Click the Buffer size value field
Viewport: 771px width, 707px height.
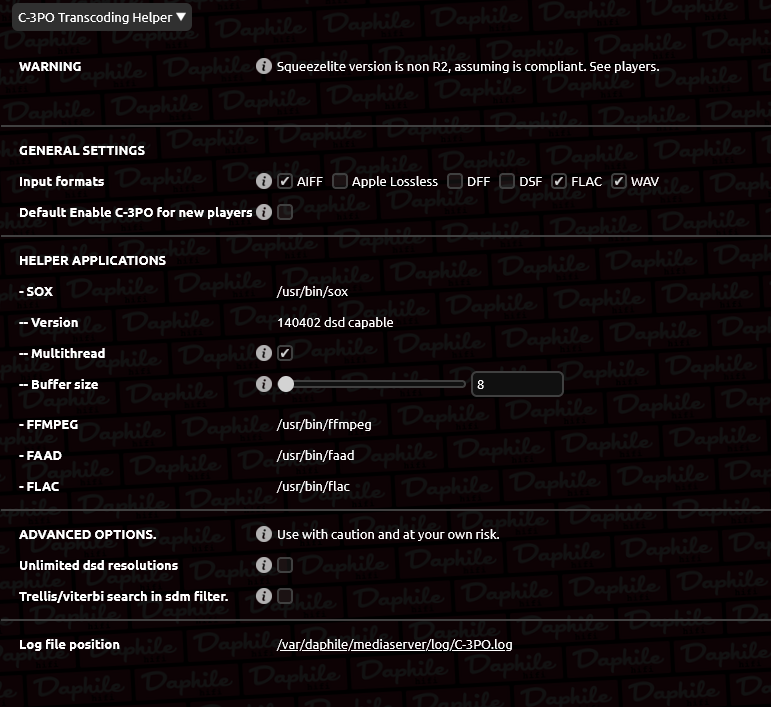coord(517,384)
